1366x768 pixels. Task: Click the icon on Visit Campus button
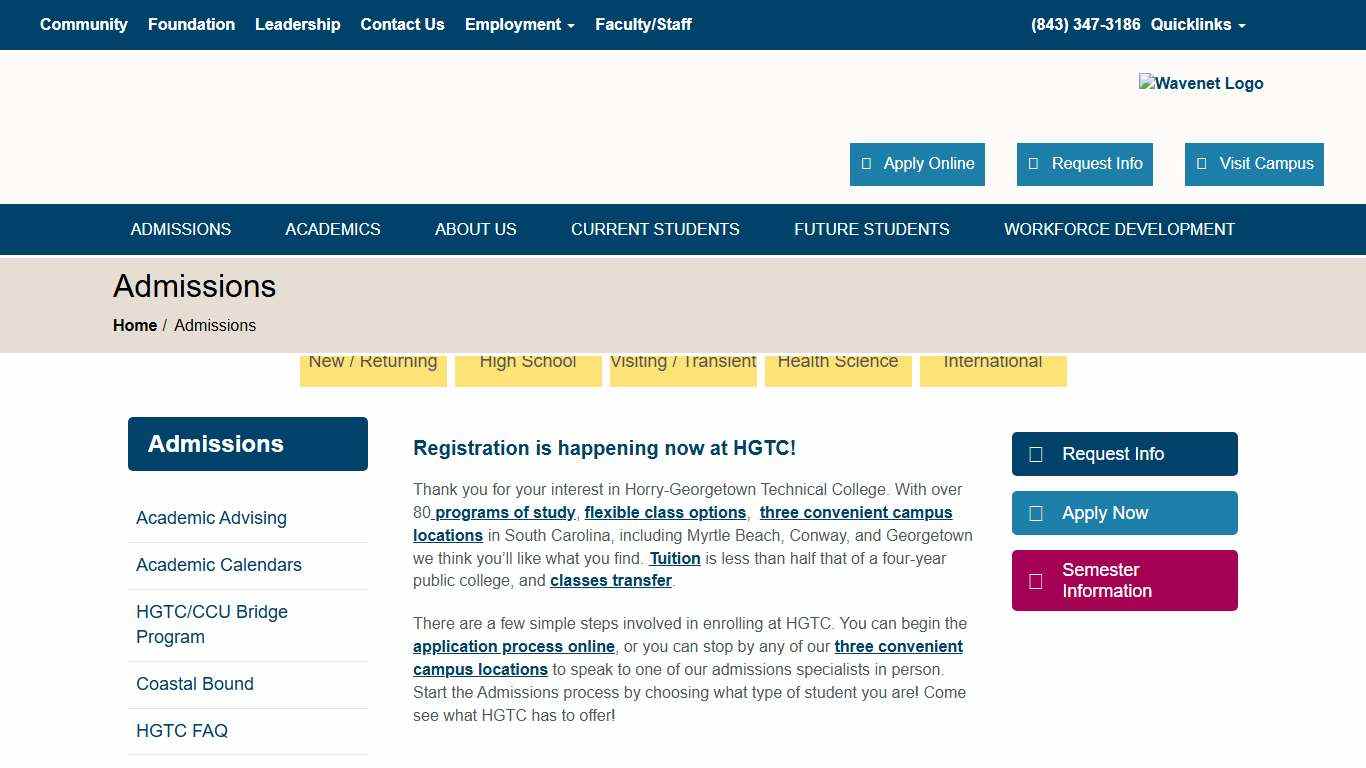tap(1201, 164)
